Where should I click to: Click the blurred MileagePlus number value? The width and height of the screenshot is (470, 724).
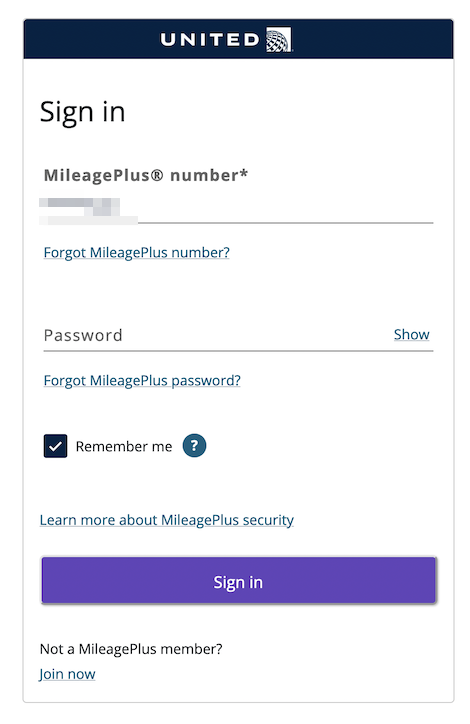[x=88, y=211]
